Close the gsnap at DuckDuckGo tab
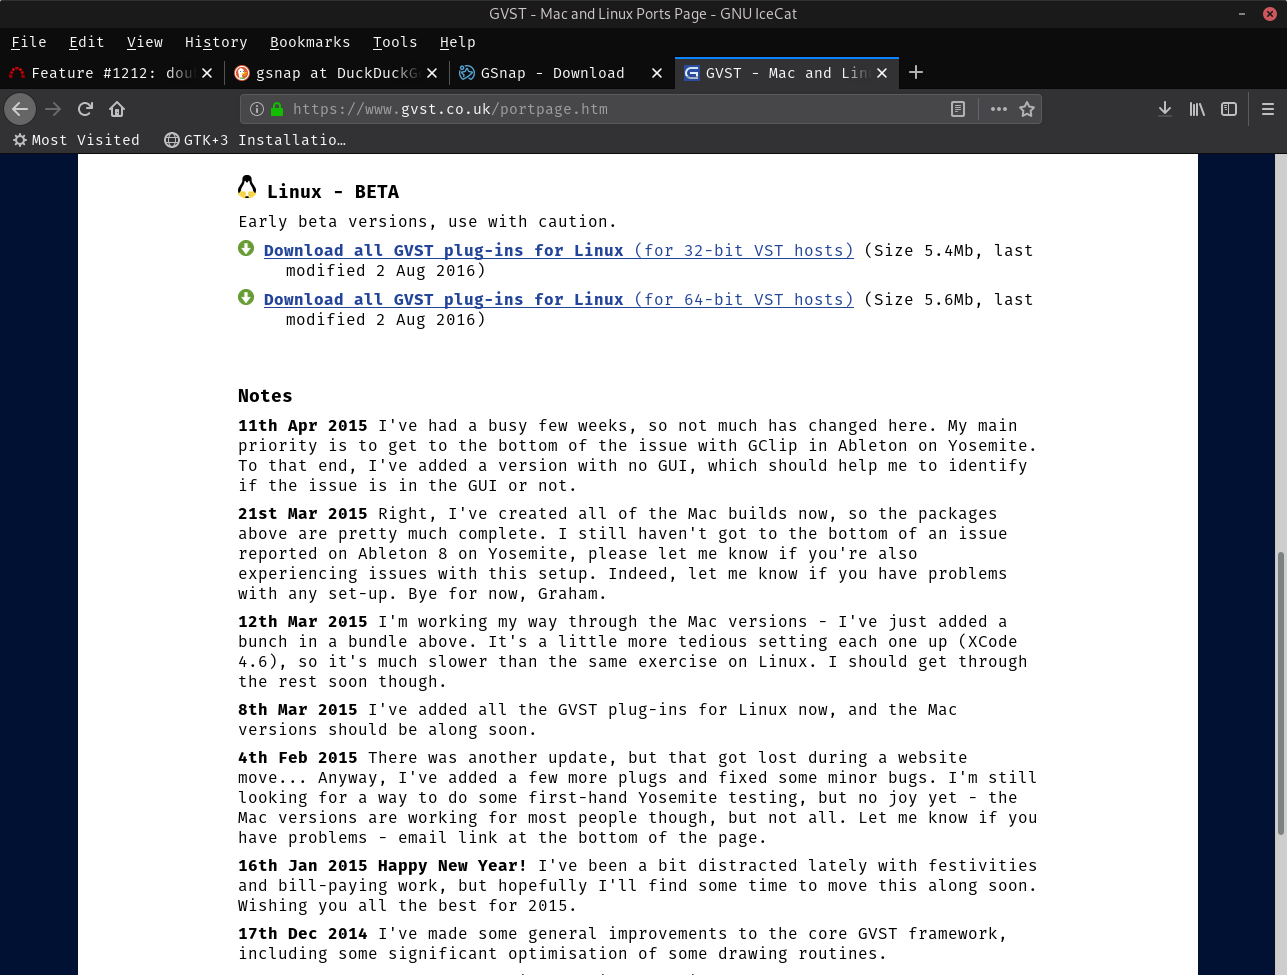1287x975 pixels. click(x=432, y=73)
